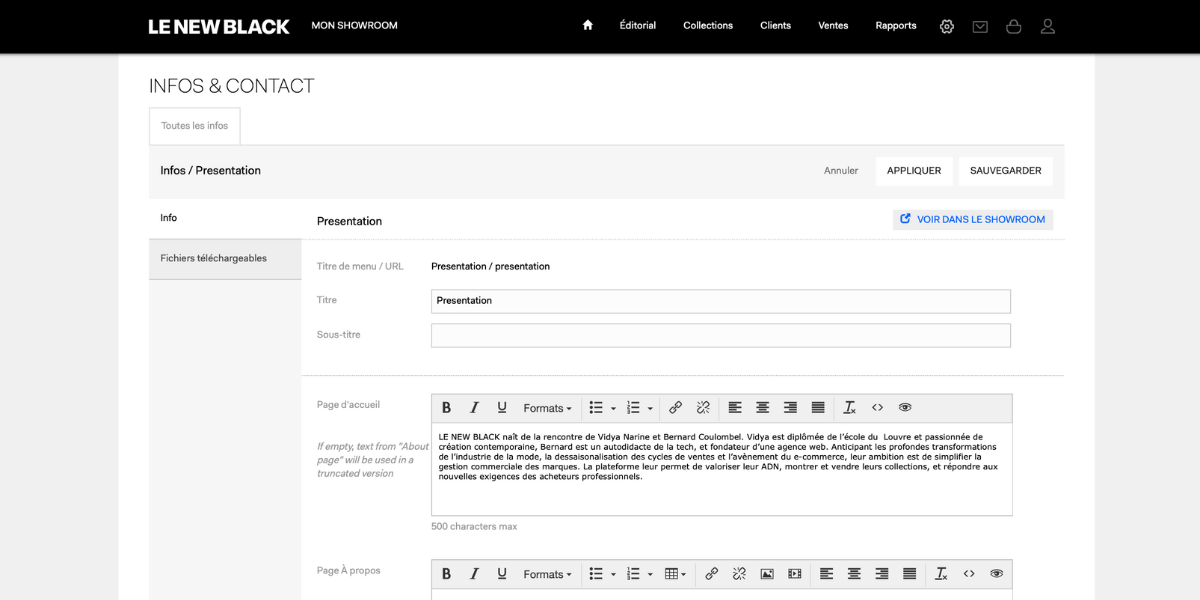Apply italic in Page d'accueil editor
This screenshot has width=1200, height=600.
click(x=475, y=408)
